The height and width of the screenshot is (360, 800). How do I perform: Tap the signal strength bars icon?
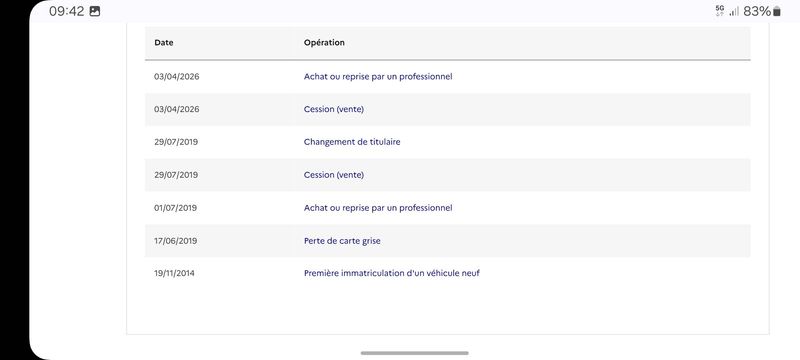click(734, 11)
